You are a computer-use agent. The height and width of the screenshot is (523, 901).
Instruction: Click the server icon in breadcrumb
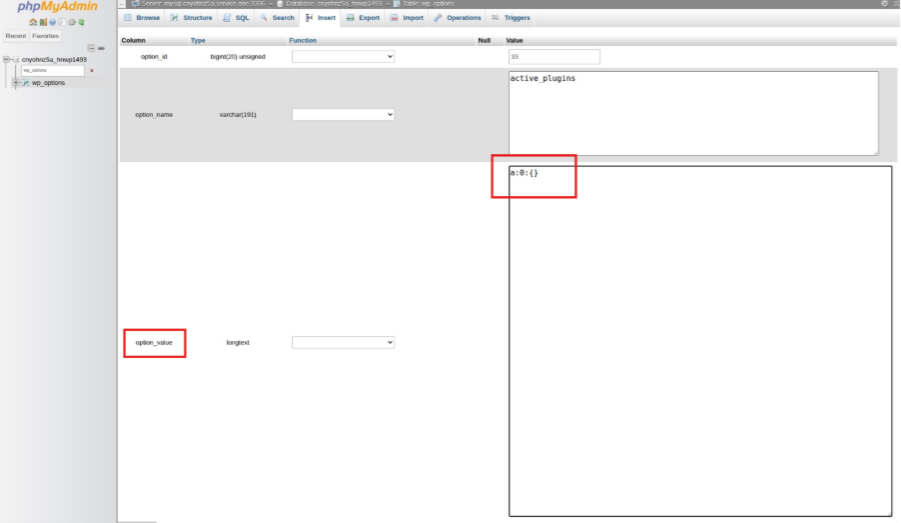point(135,3)
